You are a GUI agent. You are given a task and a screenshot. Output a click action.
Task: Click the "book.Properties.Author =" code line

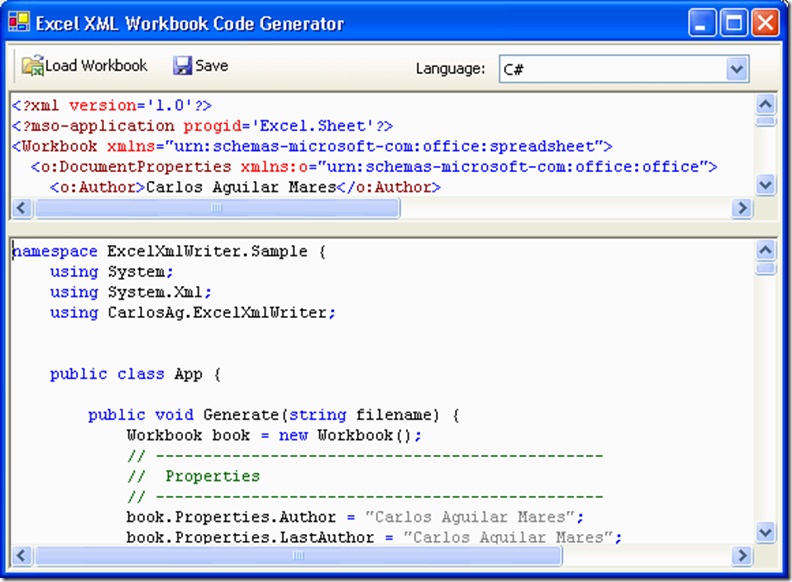click(x=355, y=517)
